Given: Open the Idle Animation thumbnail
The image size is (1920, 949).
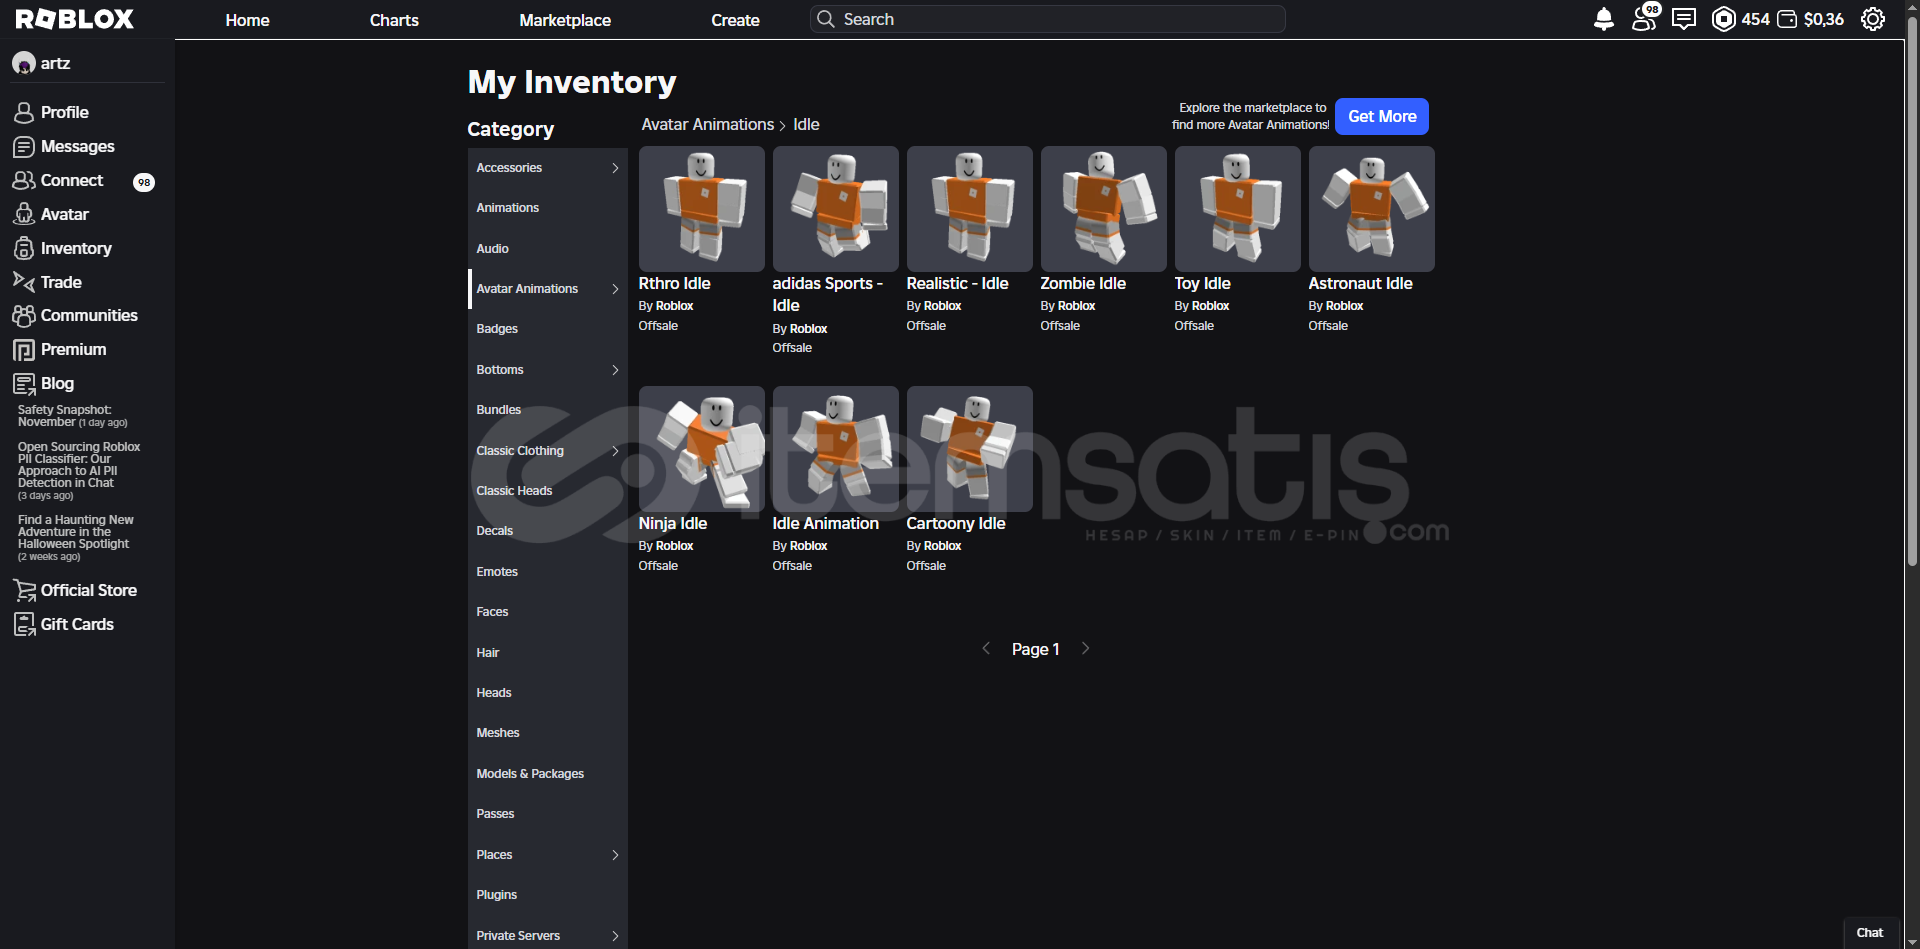Looking at the screenshot, I should [835, 449].
